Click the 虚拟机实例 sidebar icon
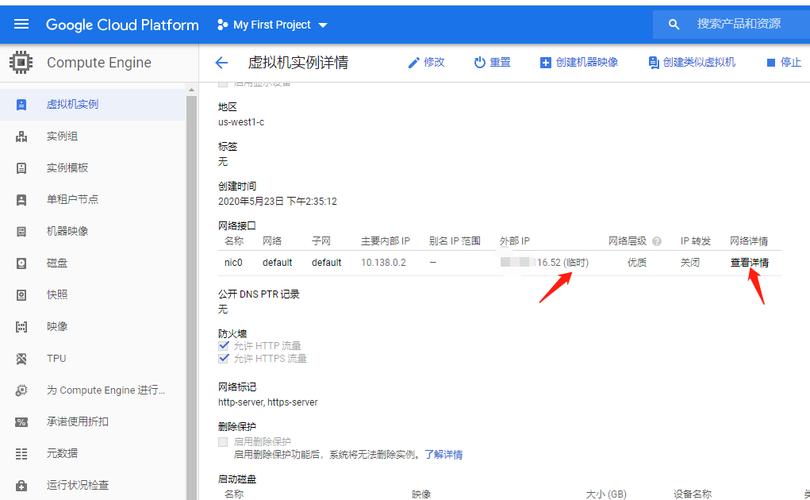Viewport: 810px width, 500px height. (21, 105)
